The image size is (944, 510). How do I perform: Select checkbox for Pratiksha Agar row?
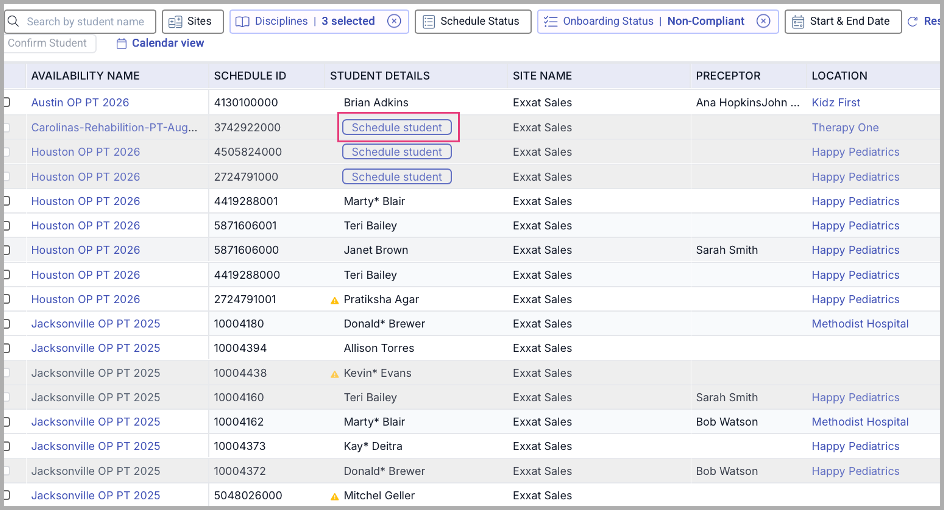(x=7, y=299)
